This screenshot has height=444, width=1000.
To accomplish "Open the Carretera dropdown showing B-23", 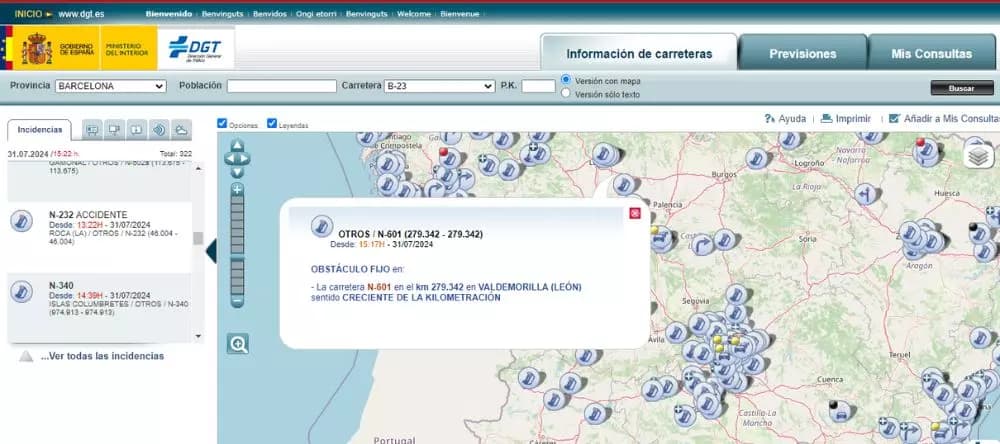I will 438,87.
